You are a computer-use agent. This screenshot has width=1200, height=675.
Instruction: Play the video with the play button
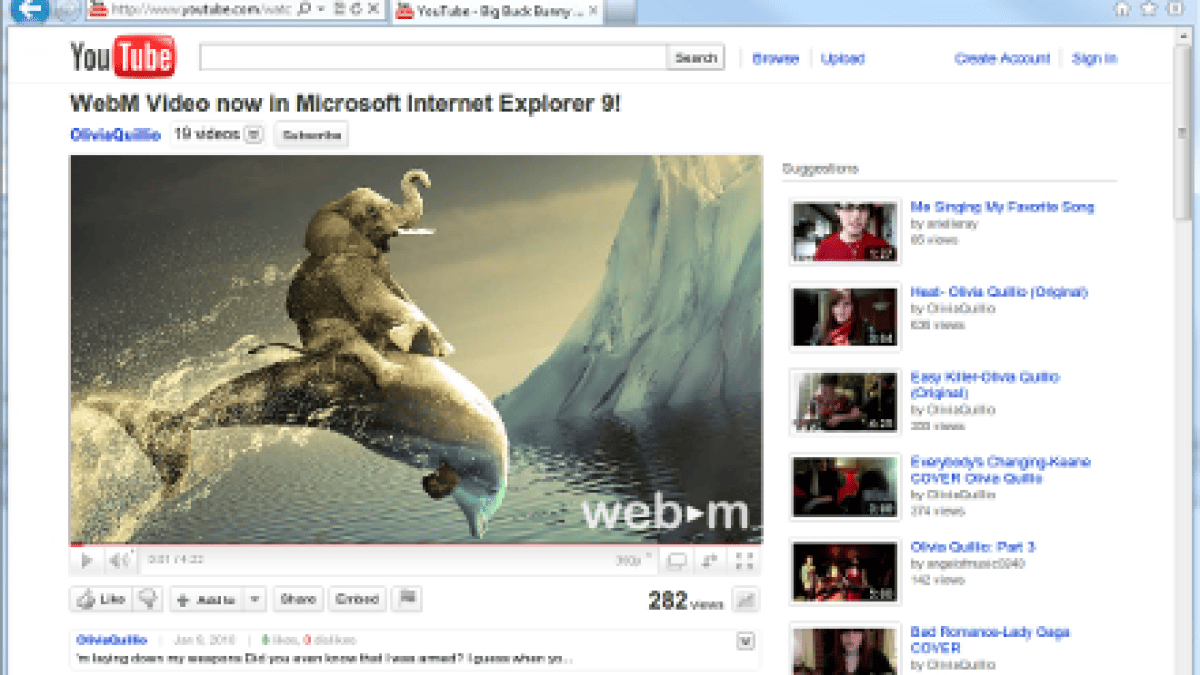pyautogui.click(x=87, y=561)
